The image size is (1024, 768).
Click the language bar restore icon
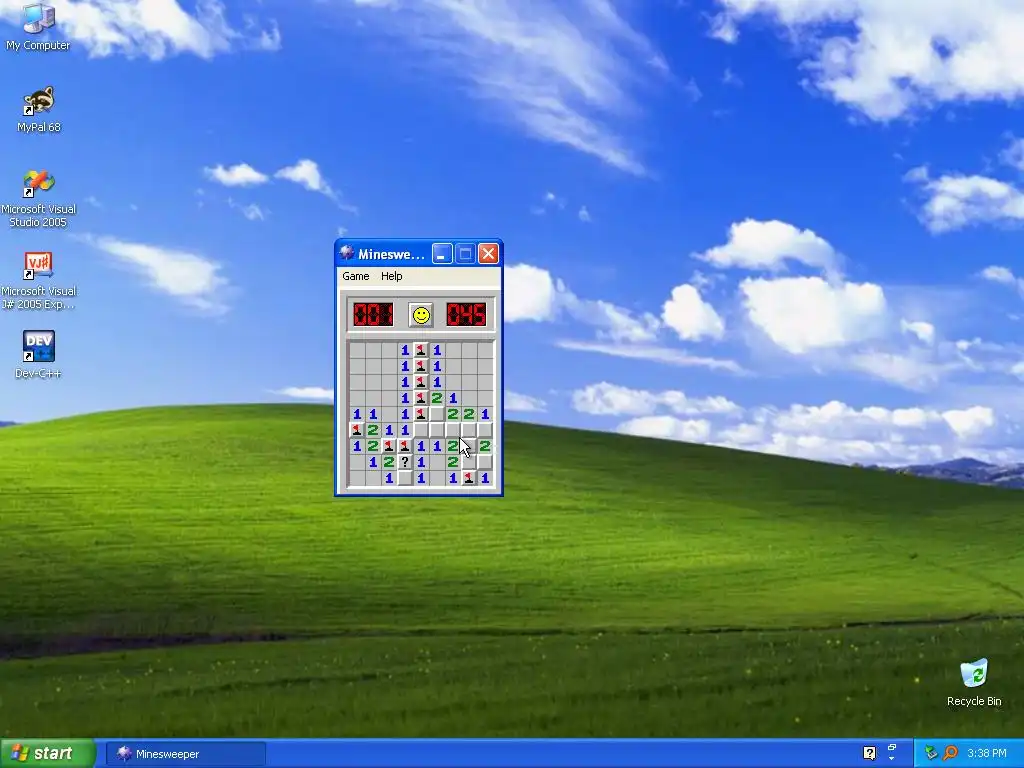pyautogui.click(x=891, y=747)
